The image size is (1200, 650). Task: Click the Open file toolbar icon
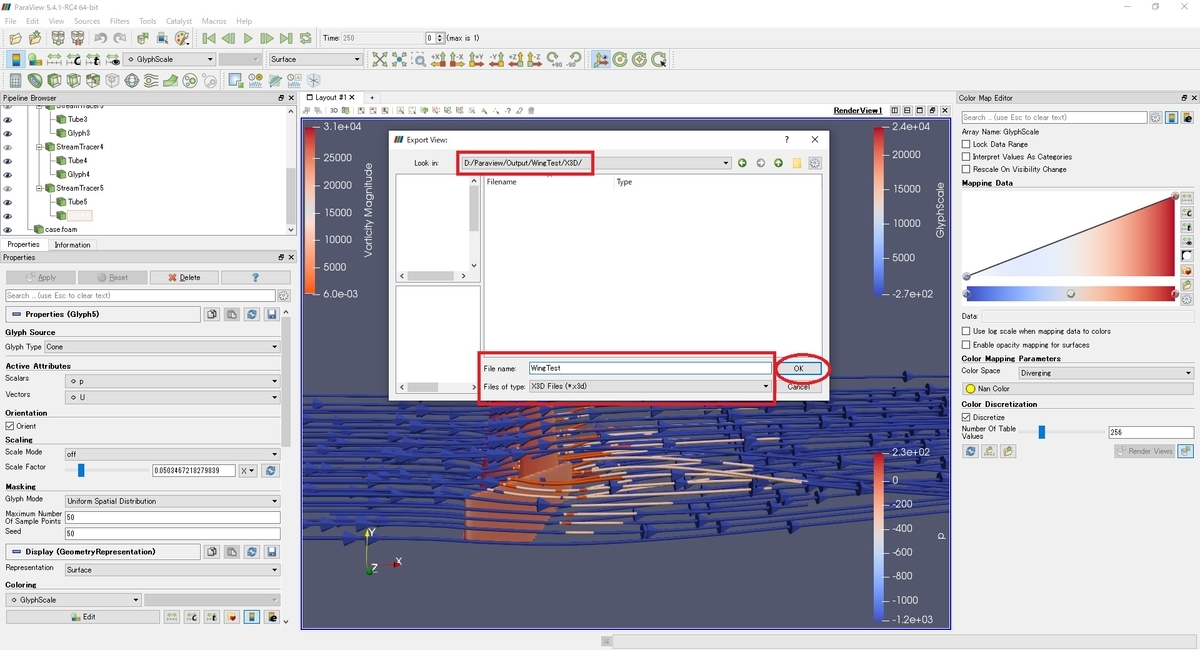16,38
